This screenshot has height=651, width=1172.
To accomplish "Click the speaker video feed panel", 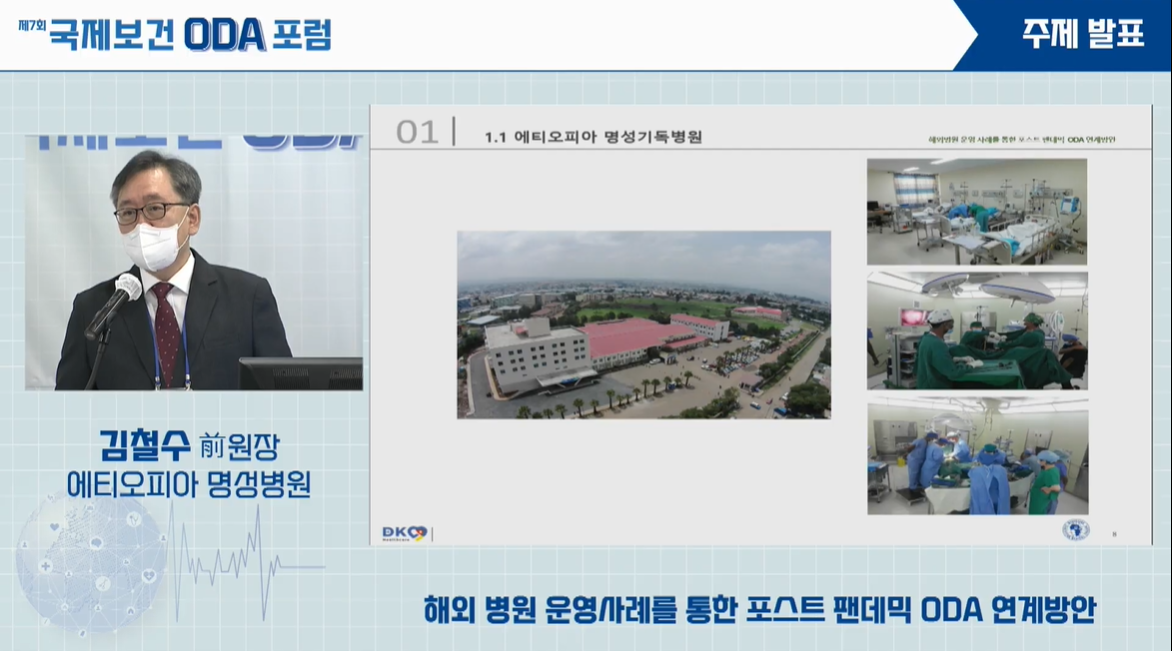I will click(x=193, y=262).
